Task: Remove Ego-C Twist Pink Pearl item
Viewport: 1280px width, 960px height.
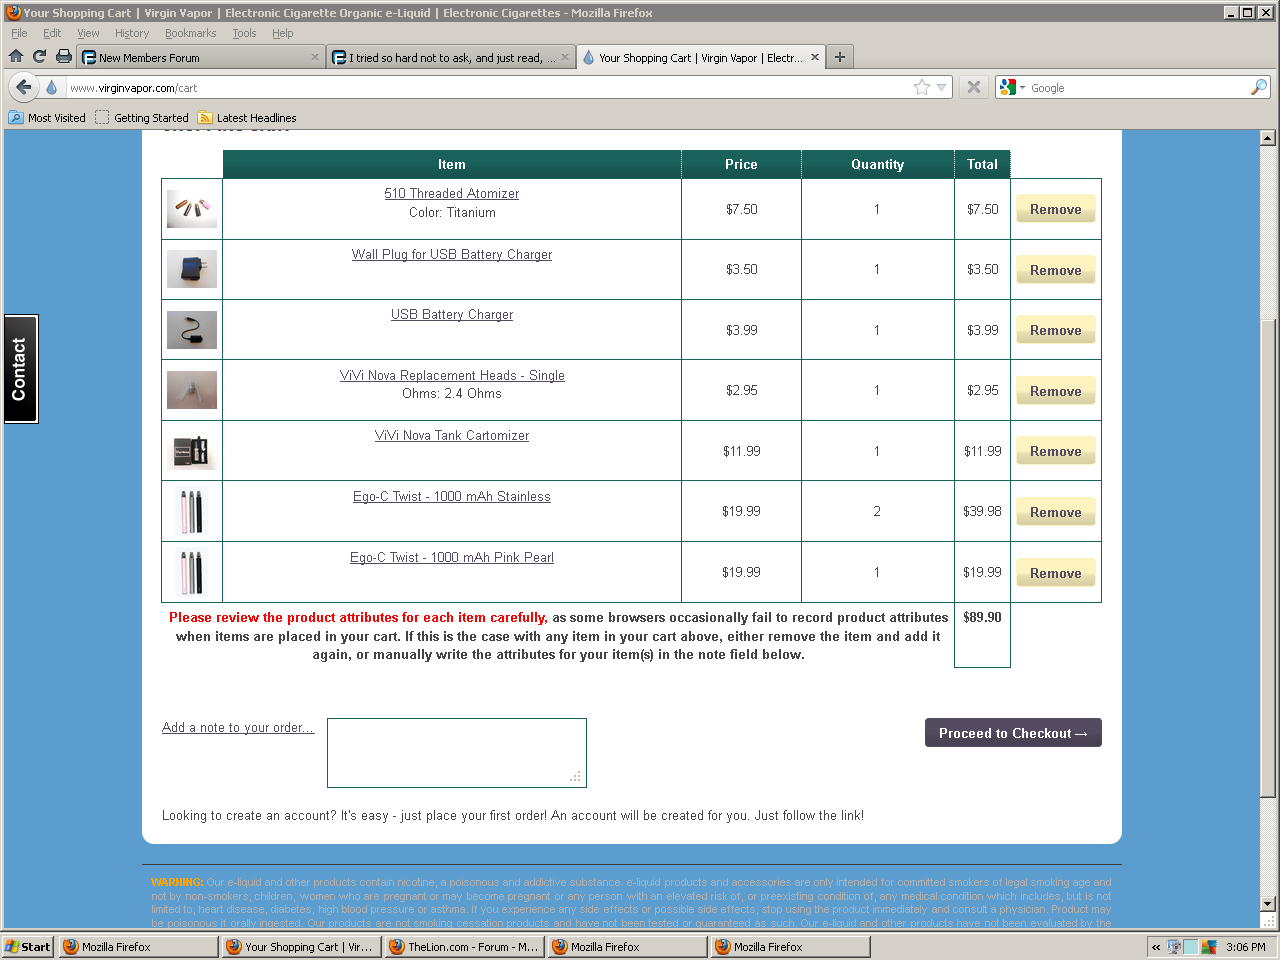Action: point(1056,573)
